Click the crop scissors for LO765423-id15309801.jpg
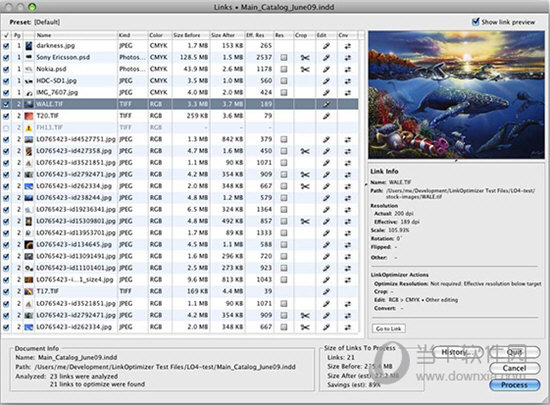This screenshot has width=550, height=405. [x=305, y=221]
